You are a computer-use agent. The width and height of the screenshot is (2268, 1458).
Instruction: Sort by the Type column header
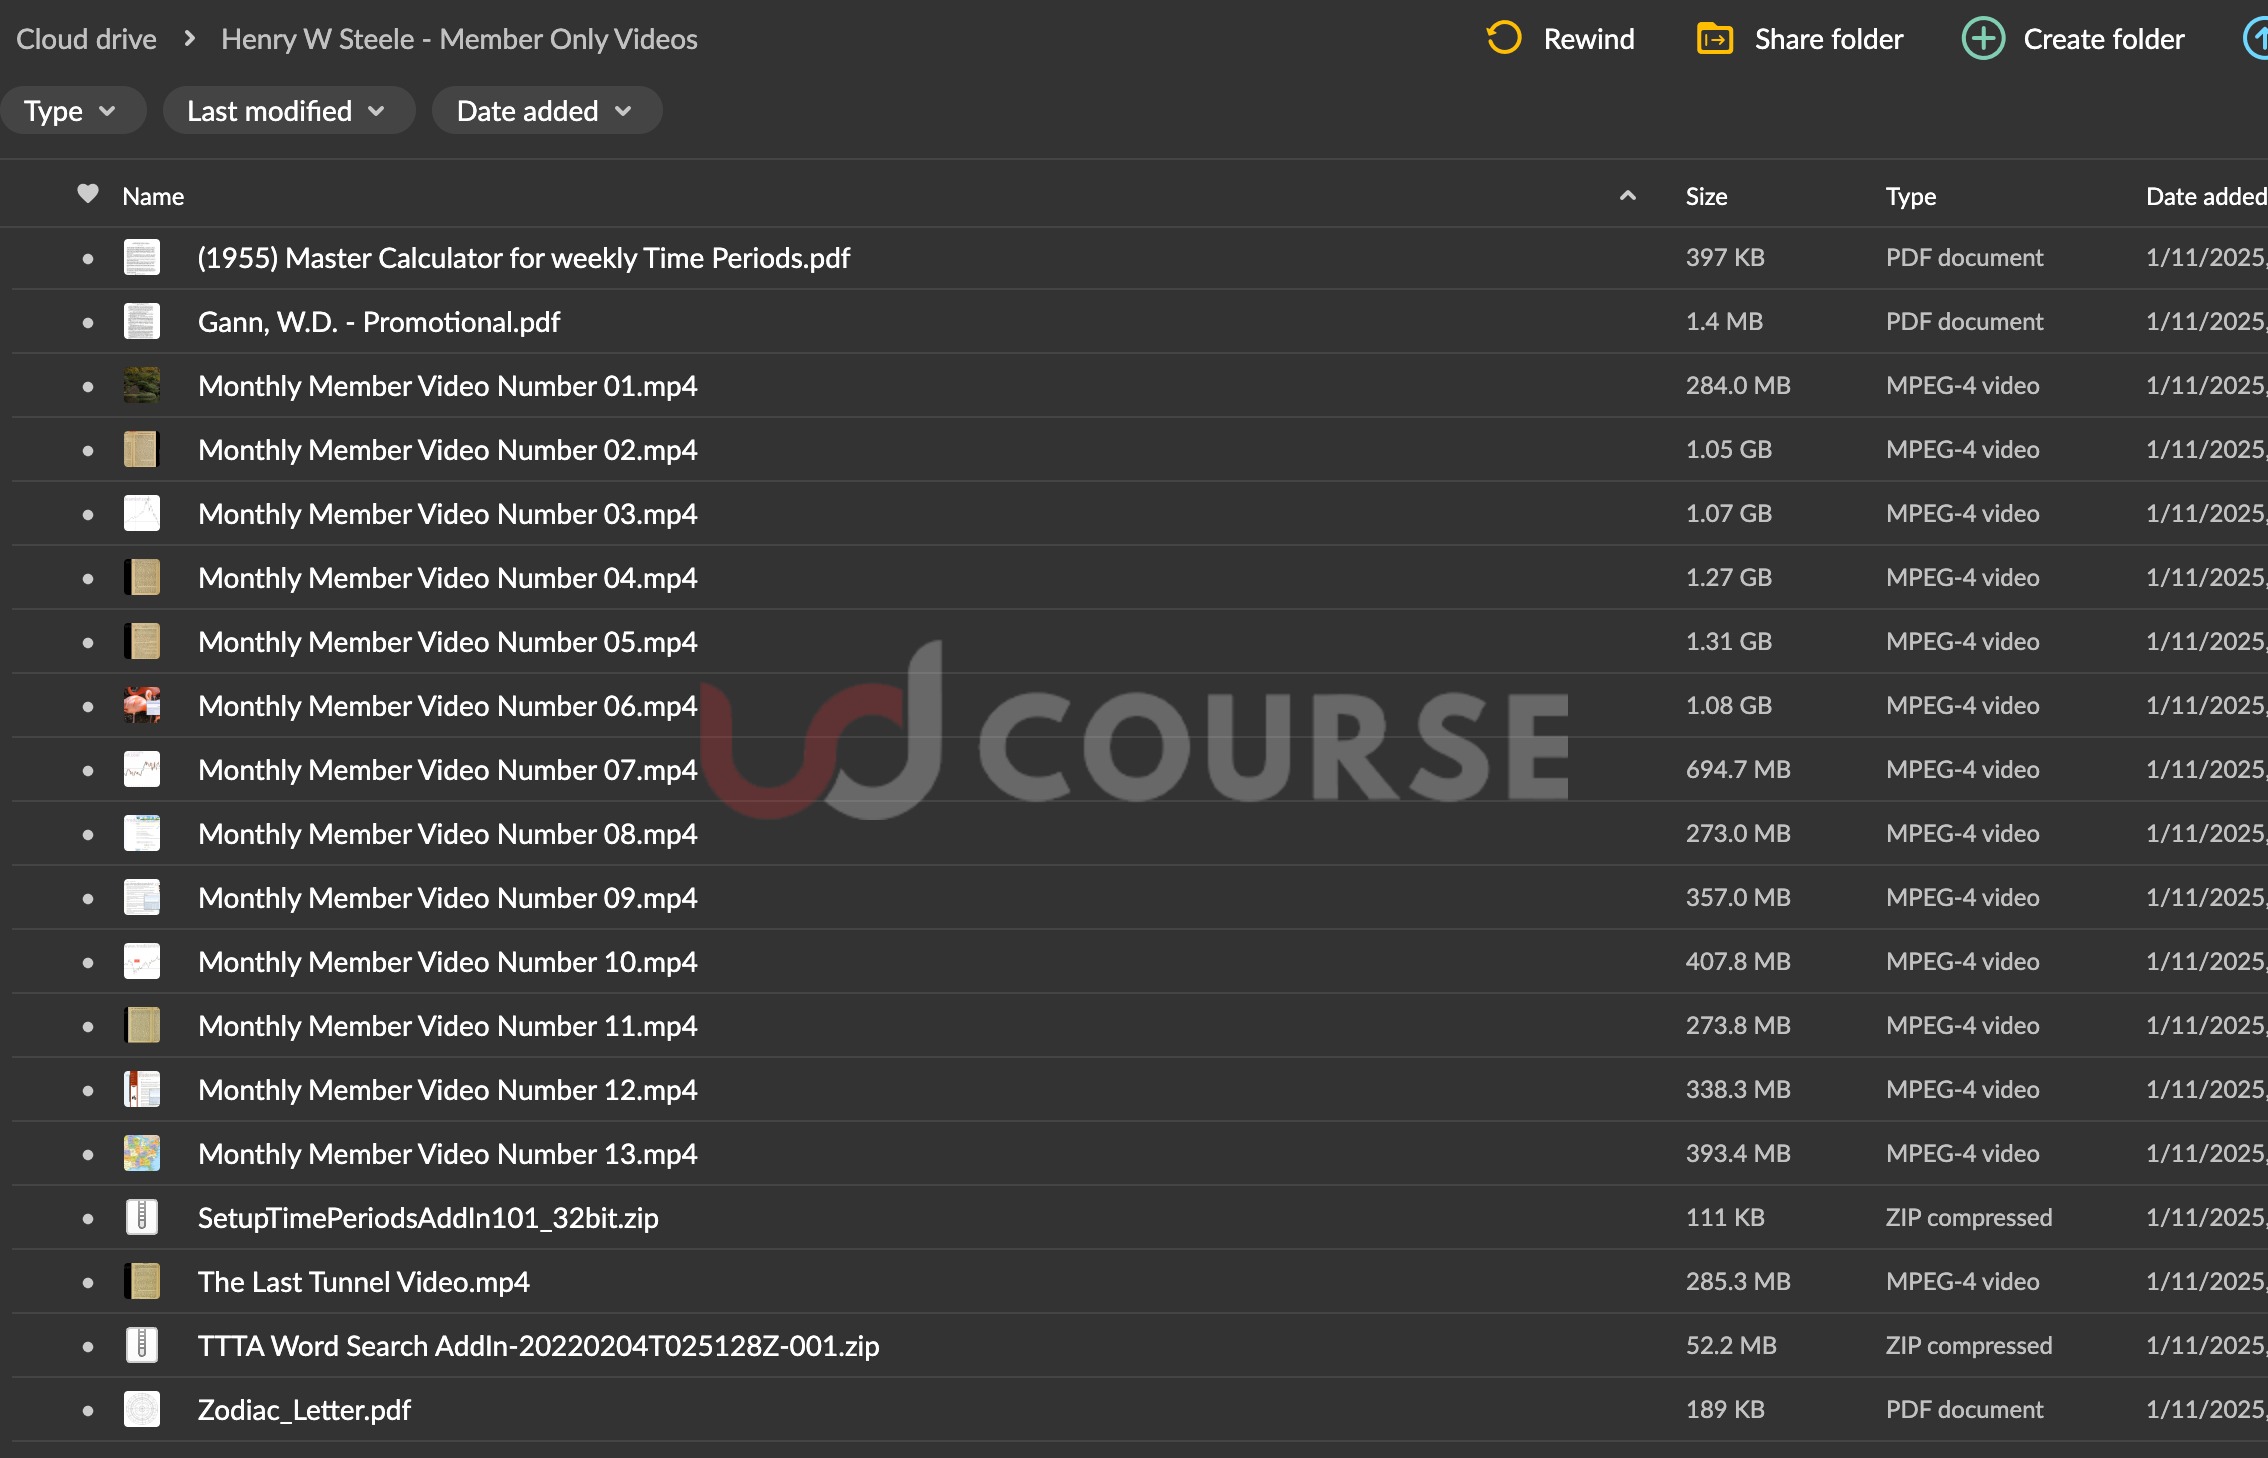[1910, 196]
